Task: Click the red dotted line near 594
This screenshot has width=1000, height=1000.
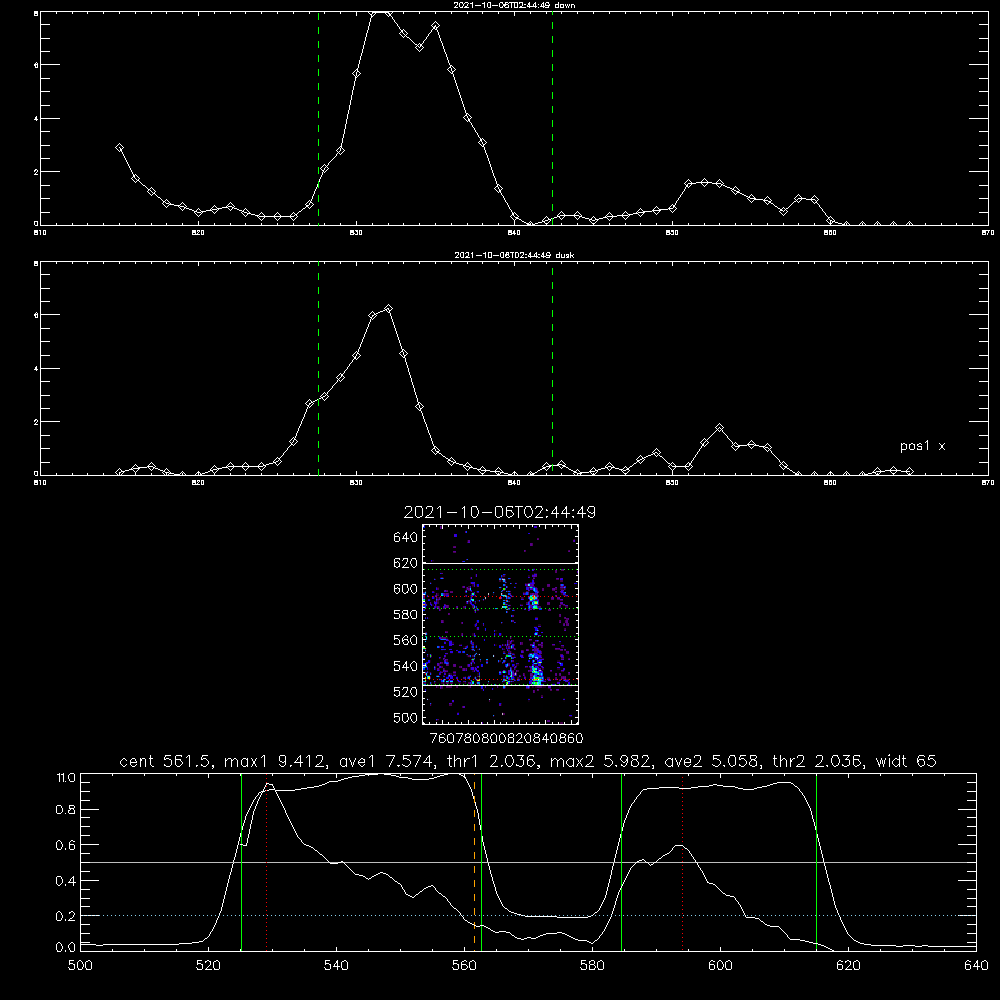Action: click(x=682, y=861)
